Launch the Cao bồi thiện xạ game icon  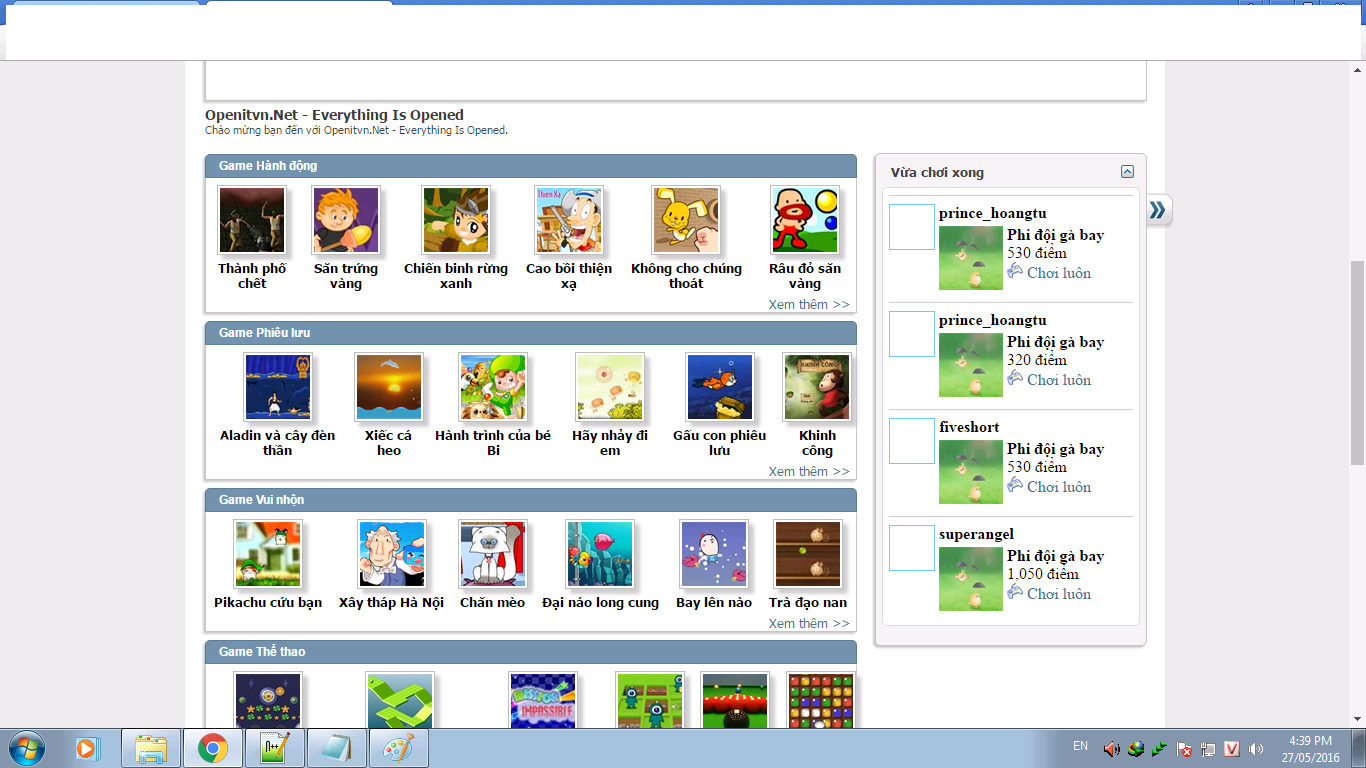[x=568, y=220]
